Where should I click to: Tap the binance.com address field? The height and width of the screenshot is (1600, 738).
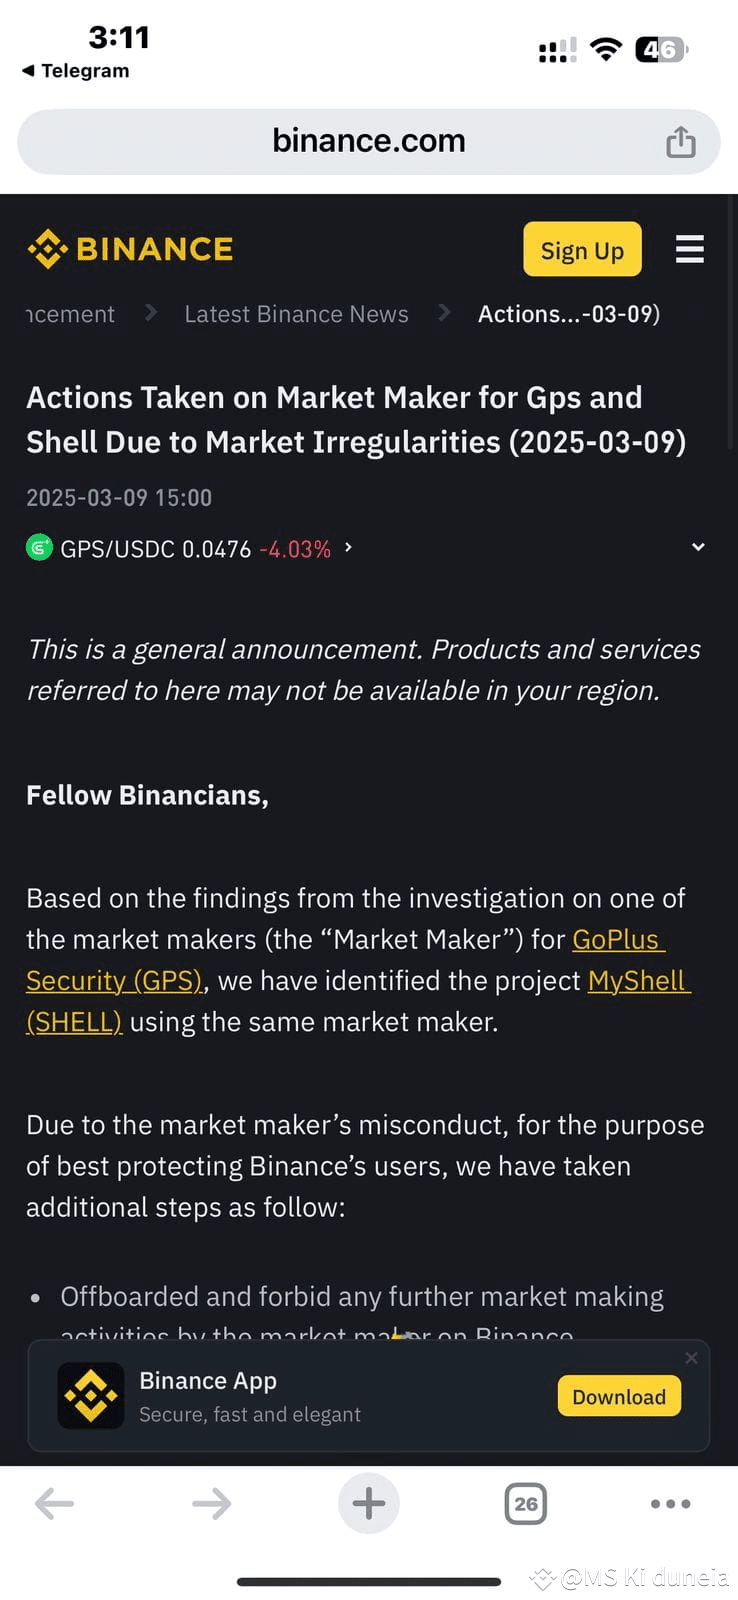[x=369, y=142]
